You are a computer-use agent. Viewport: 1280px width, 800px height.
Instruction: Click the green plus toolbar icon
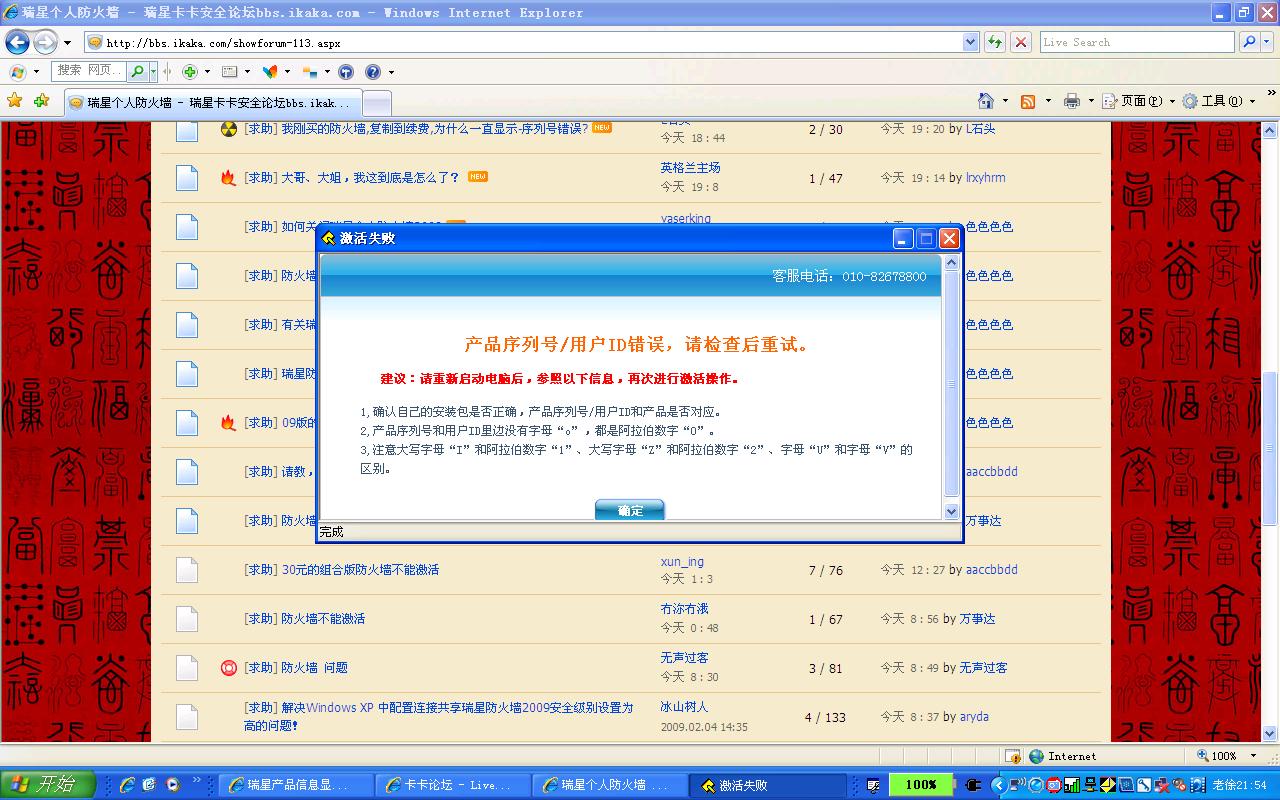tap(190, 72)
